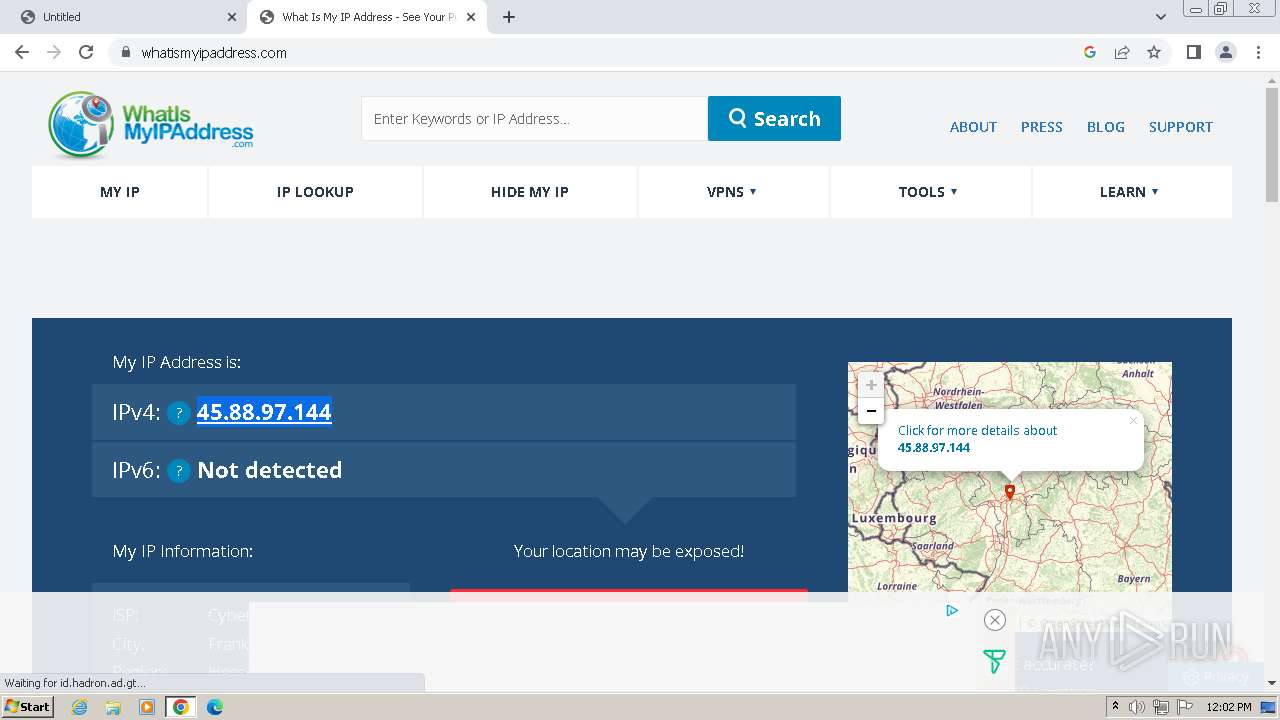Share this page icon
The height and width of the screenshot is (720, 1280).
1122,52
